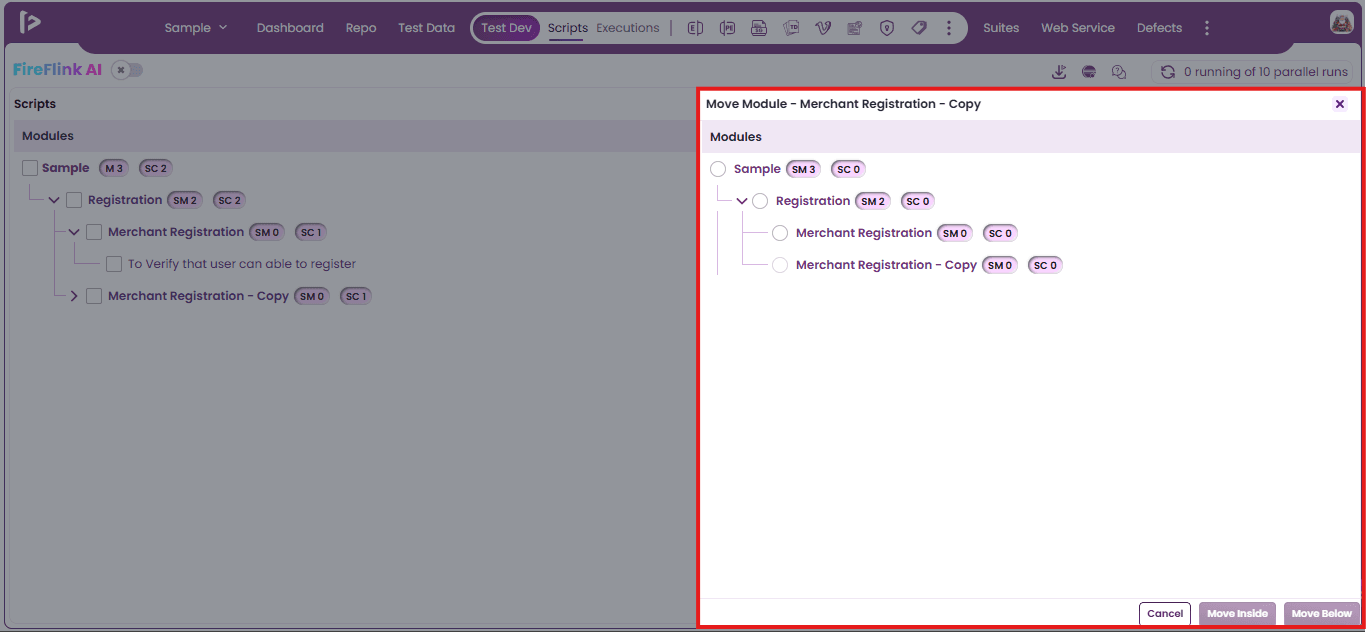
Task: Click Sample module name in Scripts tree
Action: 66,168
